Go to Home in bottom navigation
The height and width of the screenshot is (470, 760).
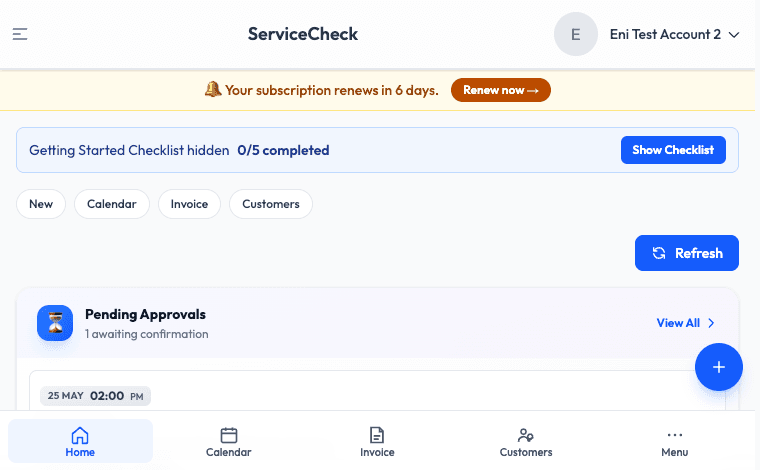coord(80,441)
